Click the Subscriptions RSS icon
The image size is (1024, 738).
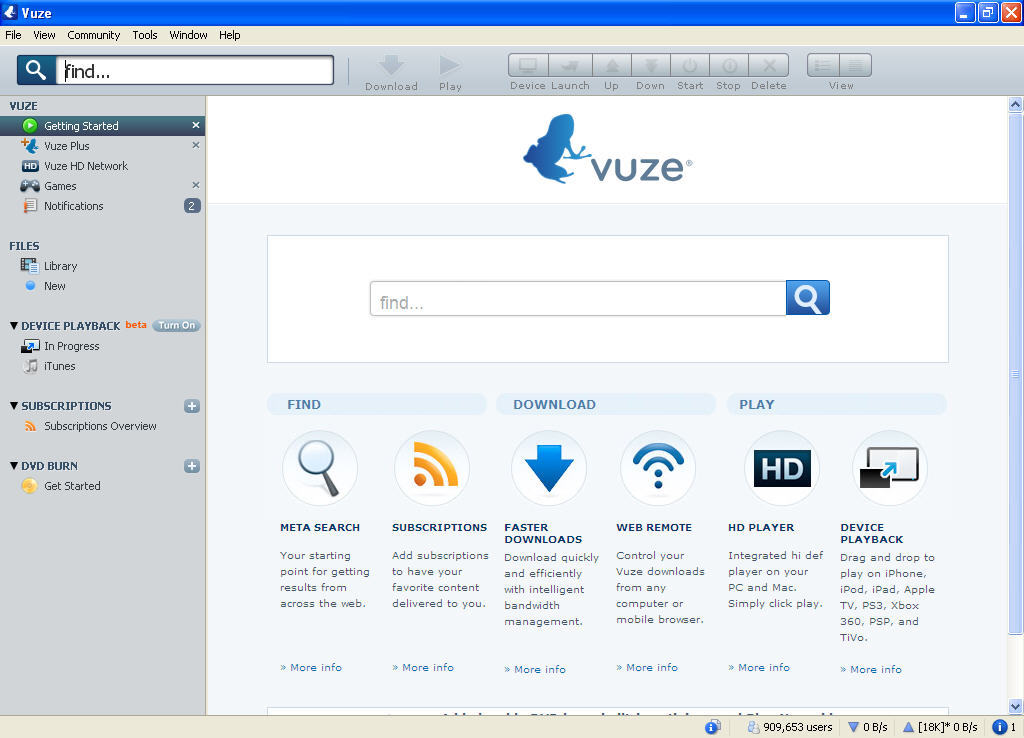point(432,466)
